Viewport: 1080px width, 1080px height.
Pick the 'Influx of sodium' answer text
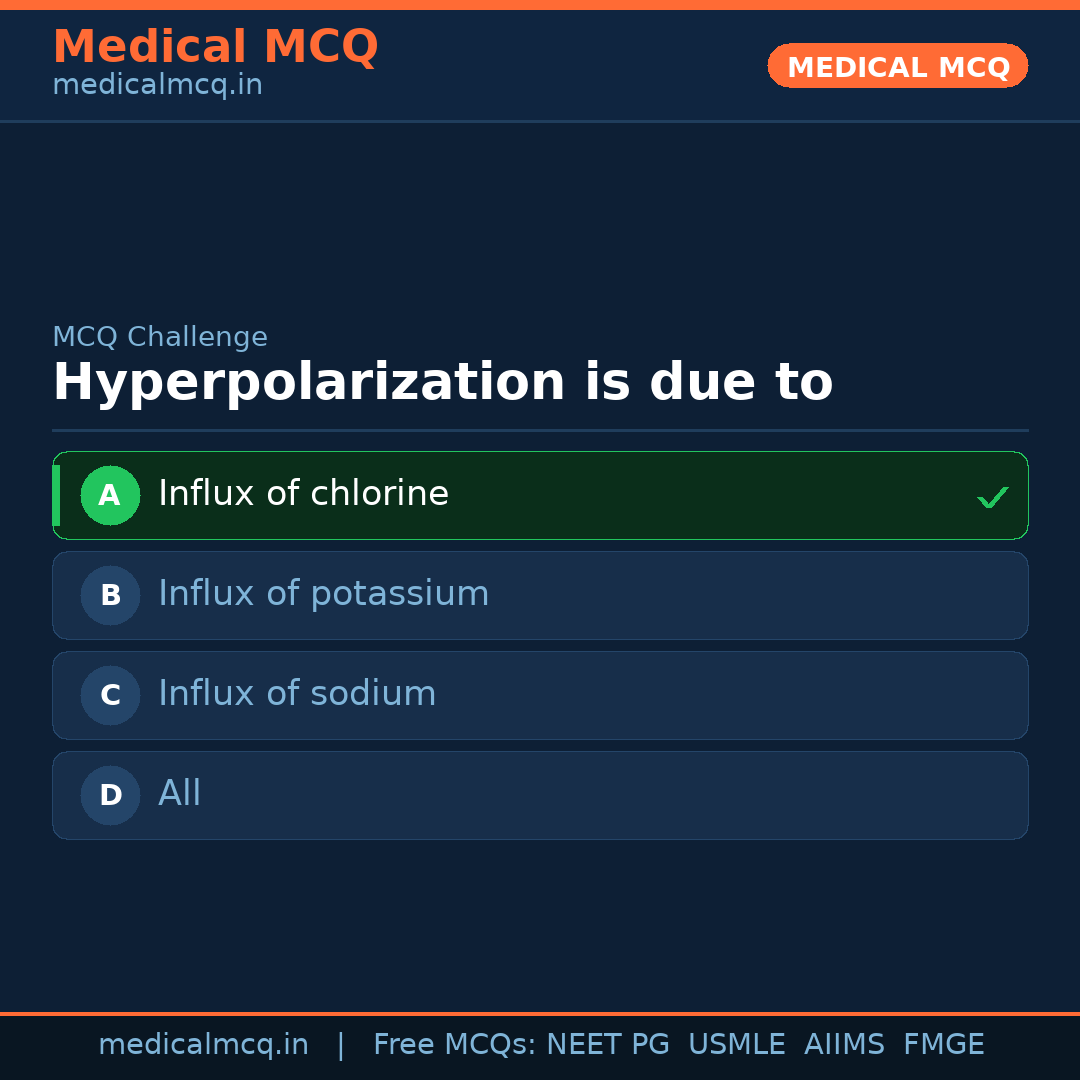(x=297, y=694)
